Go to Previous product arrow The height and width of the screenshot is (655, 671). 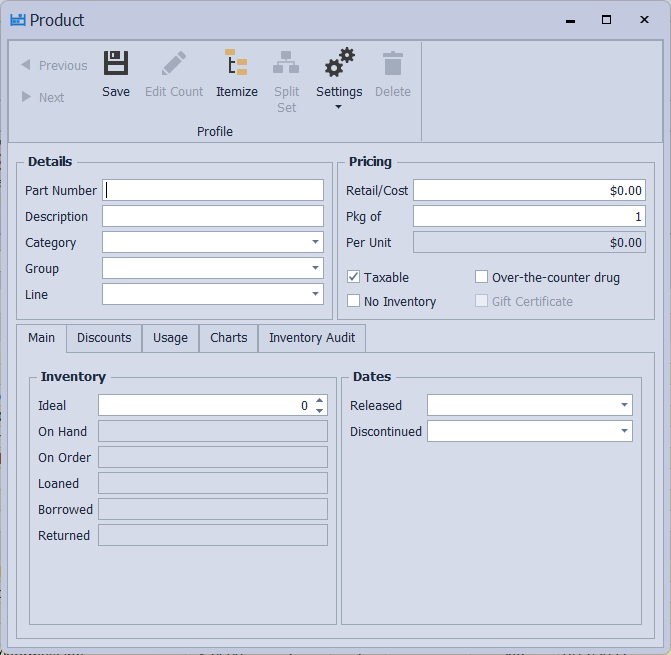27,65
